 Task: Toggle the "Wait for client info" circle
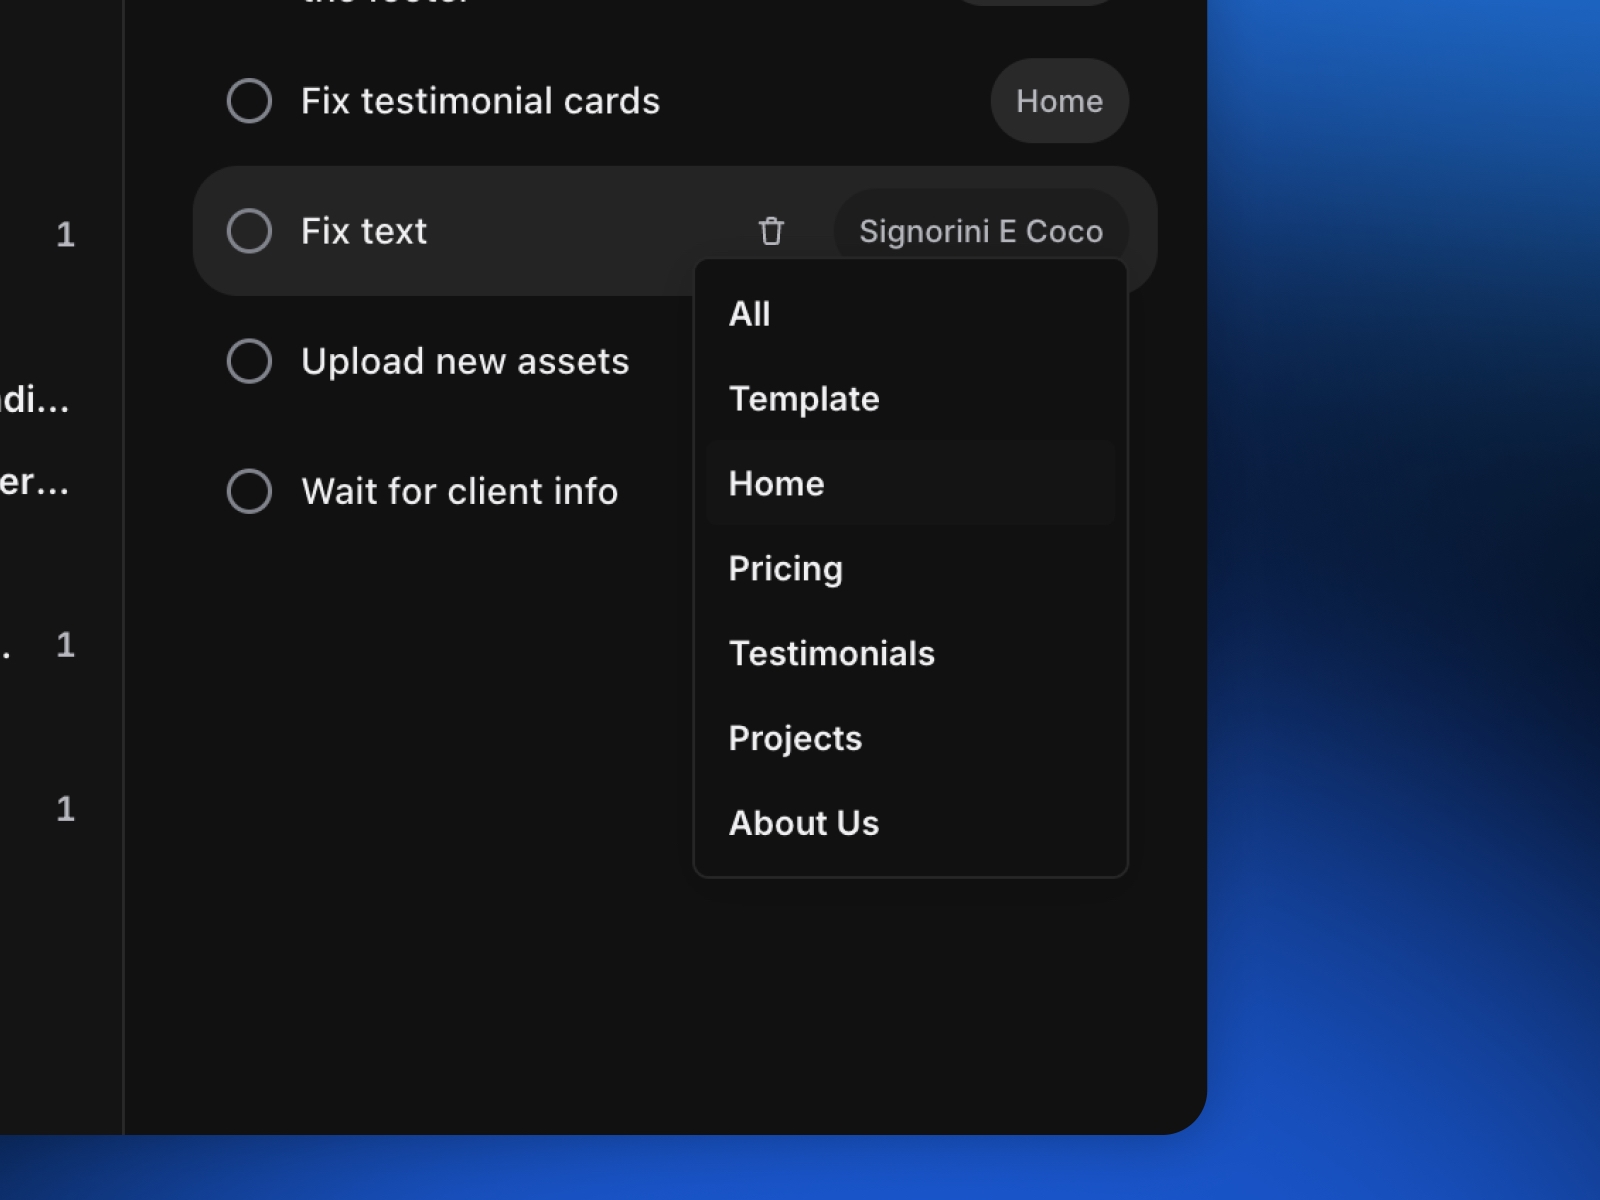[x=249, y=491]
